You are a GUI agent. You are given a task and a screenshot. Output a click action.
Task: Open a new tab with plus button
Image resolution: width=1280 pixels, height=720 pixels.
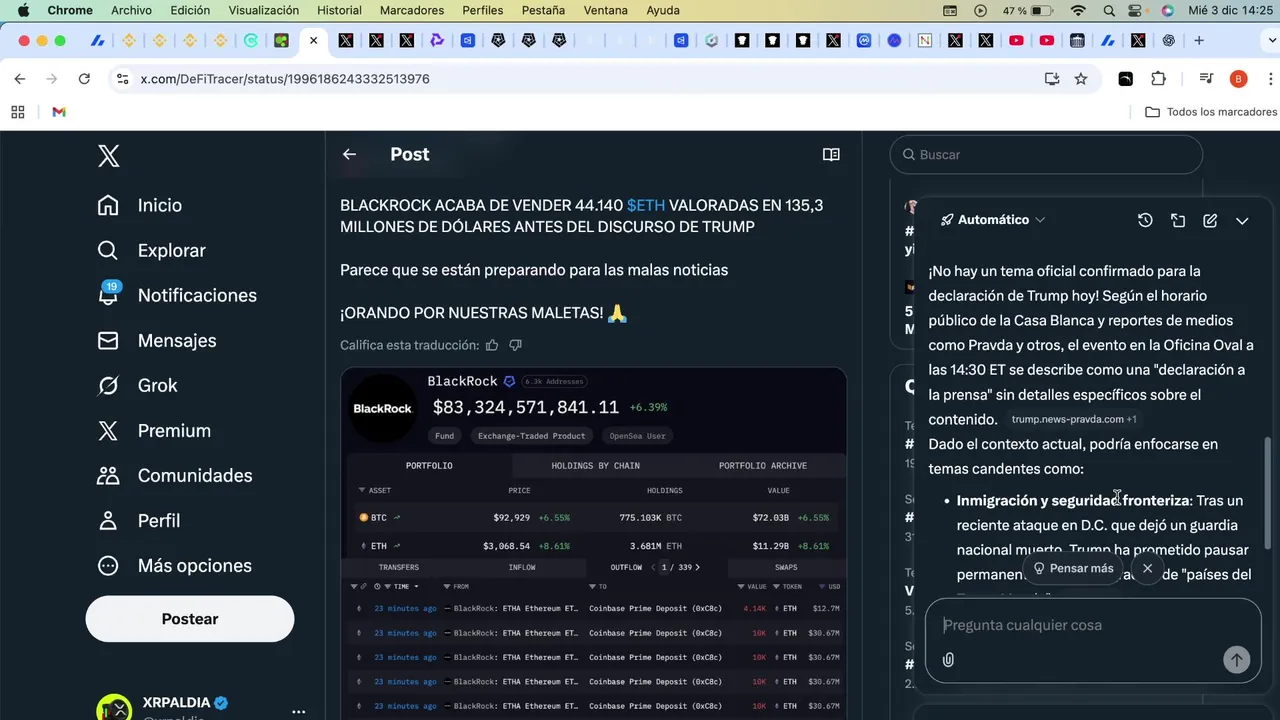pyautogui.click(x=1199, y=41)
